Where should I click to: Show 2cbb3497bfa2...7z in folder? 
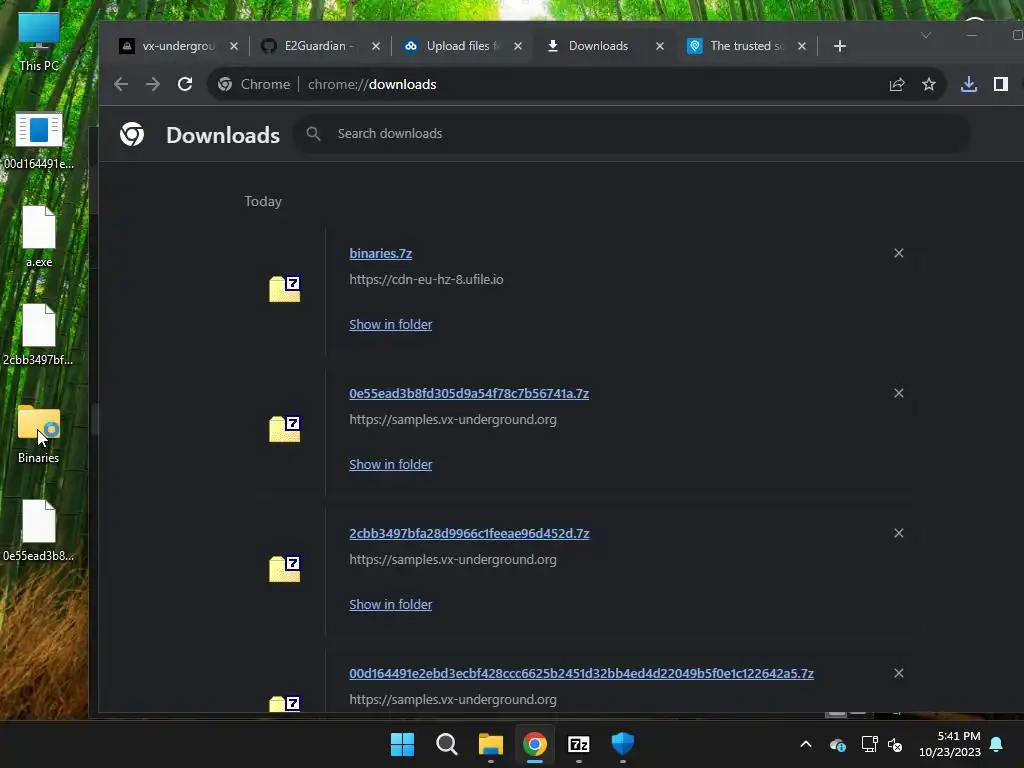391,605
